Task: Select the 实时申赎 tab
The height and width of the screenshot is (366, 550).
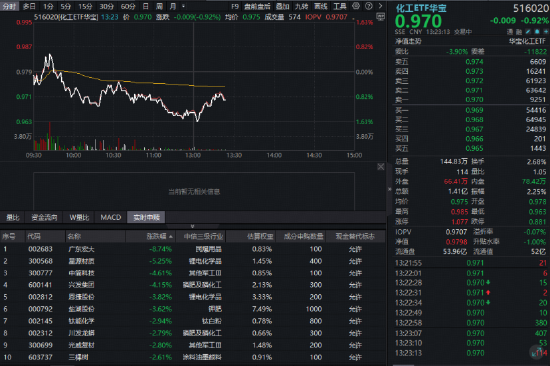Action: point(147,217)
